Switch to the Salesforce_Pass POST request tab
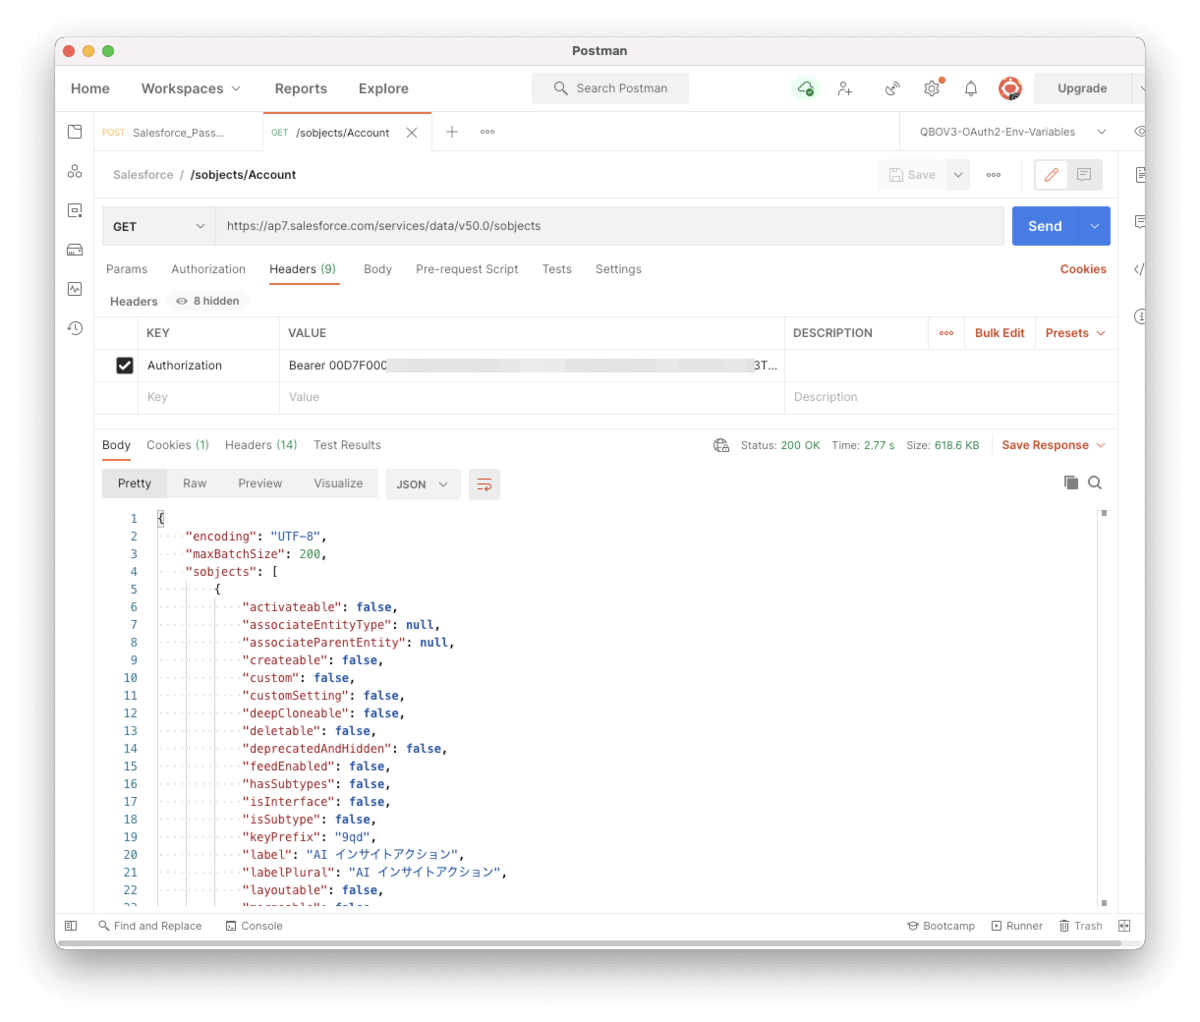Image resolution: width=1200 pixels, height=1022 pixels. pyautogui.click(x=178, y=132)
